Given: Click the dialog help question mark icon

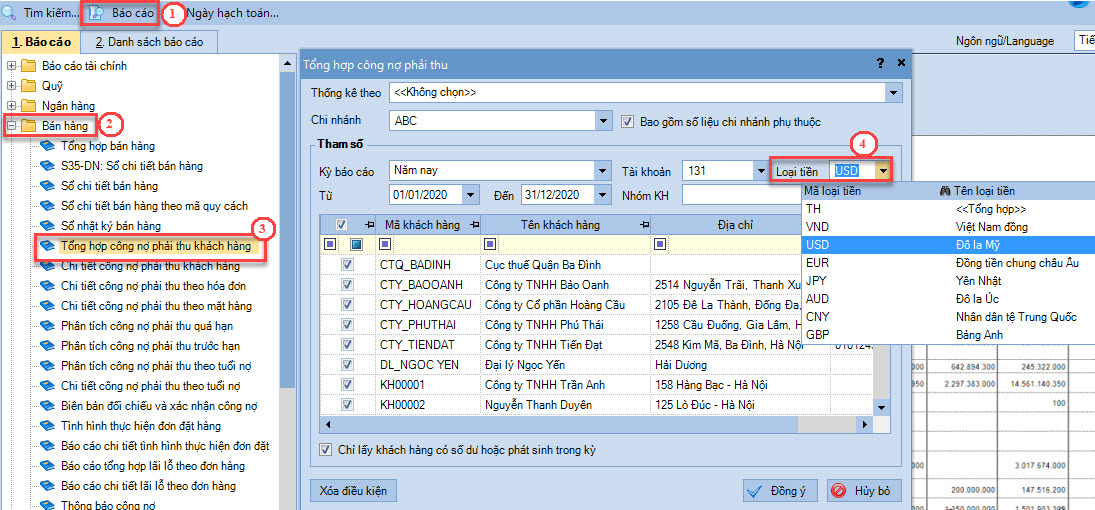Looking at the screenshot, I should [880, 64].
